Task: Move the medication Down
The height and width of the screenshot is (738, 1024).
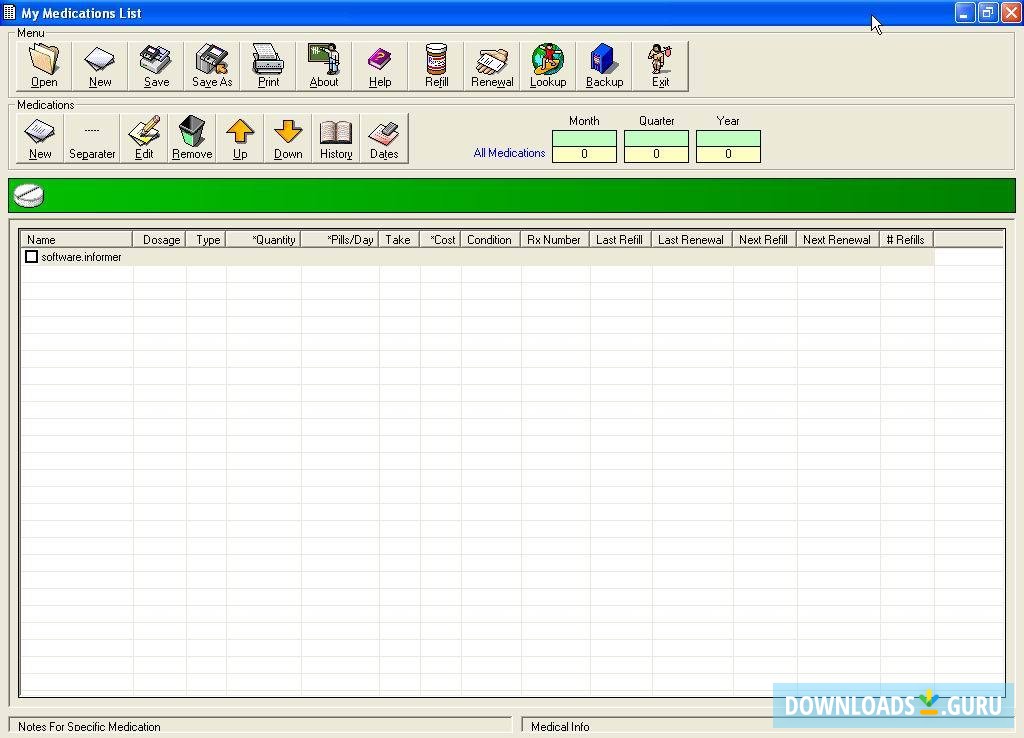Action: pos(288,138)
